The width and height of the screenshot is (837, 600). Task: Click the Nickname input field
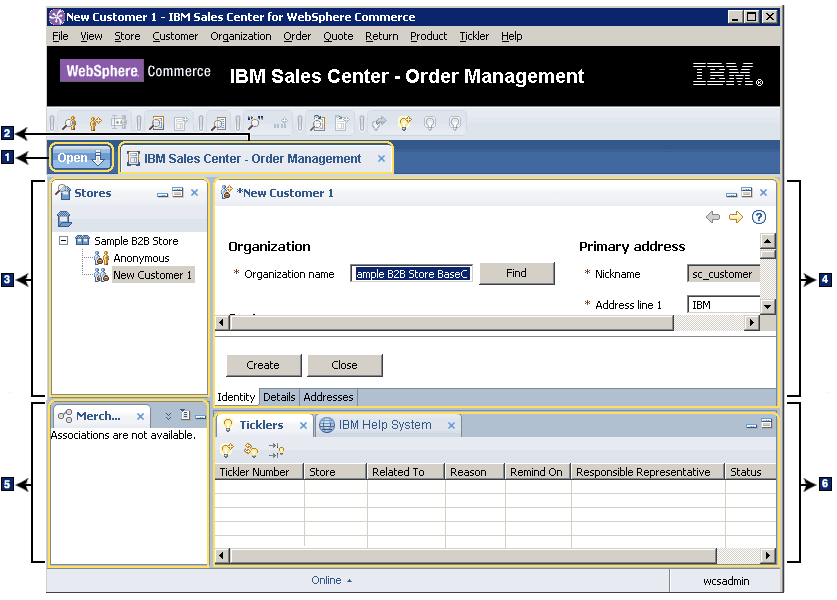point(723,274)
